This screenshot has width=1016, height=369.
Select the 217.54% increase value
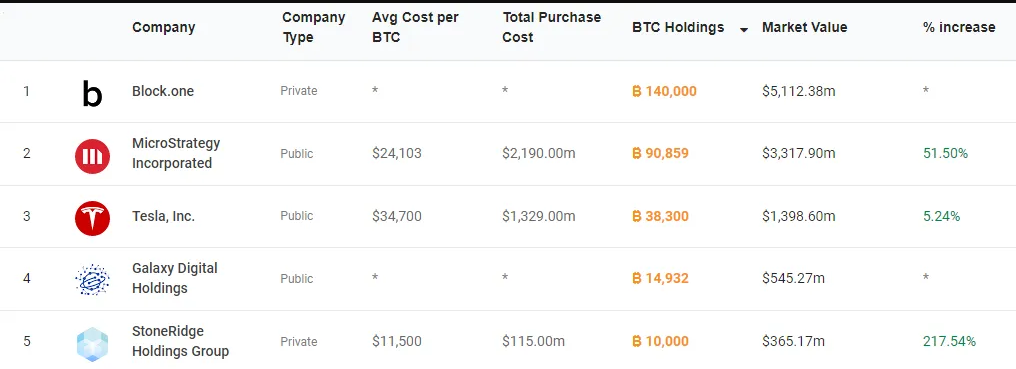(949, 341)
